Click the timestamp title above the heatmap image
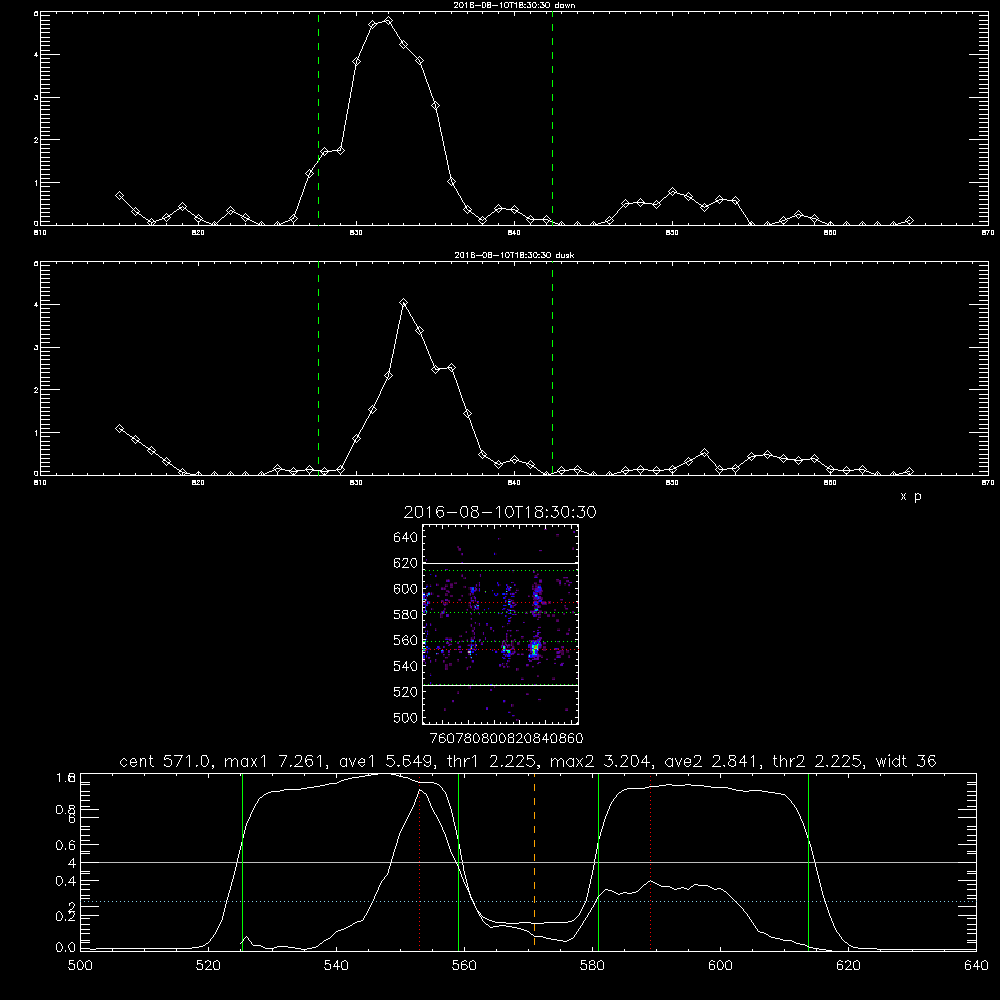This screenshot has width=1000, height=1000. pos(499,512)
